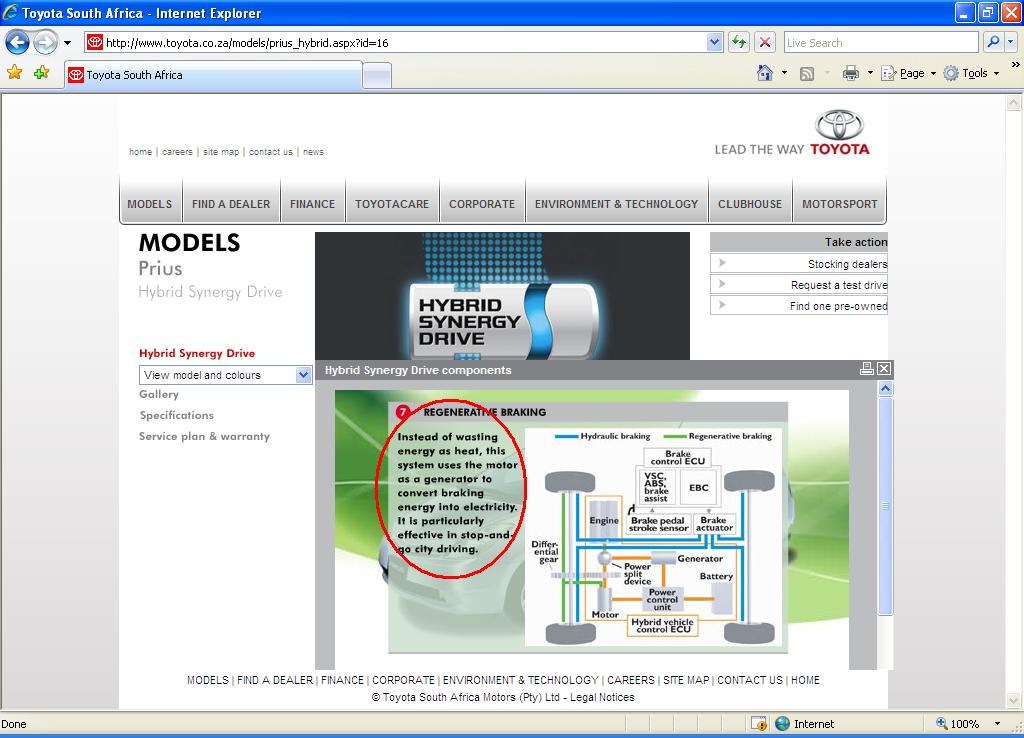Click the RSS feeds icon
1024x738 pixels.
tap(807, 74)
